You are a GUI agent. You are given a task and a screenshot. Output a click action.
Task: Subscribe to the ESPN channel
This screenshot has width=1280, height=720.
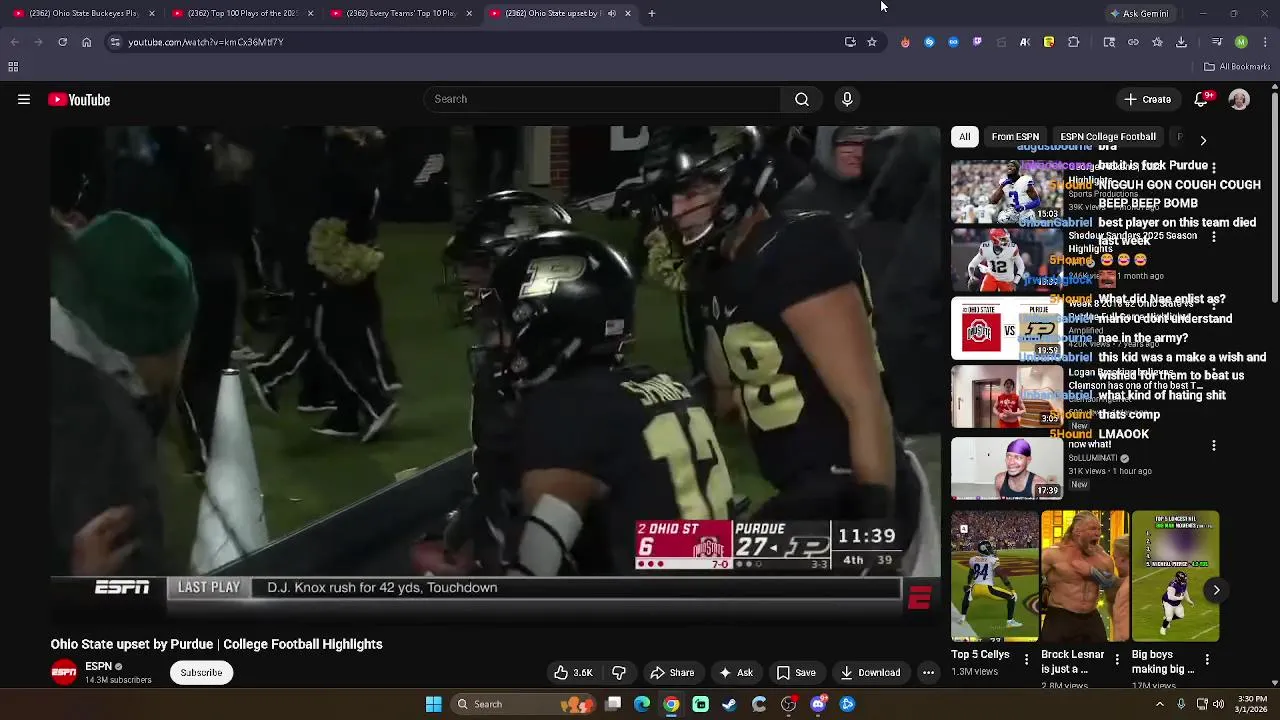tap(201, 673)
